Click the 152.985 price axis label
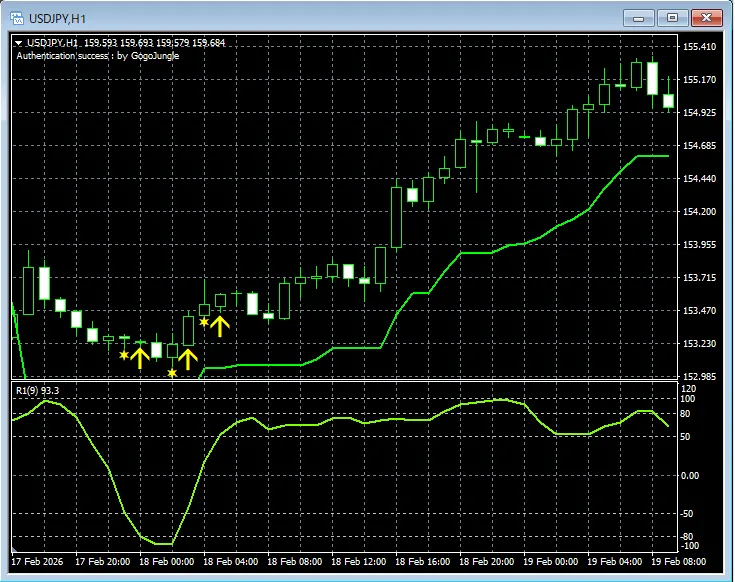735x582 pixels. [699, 376]
